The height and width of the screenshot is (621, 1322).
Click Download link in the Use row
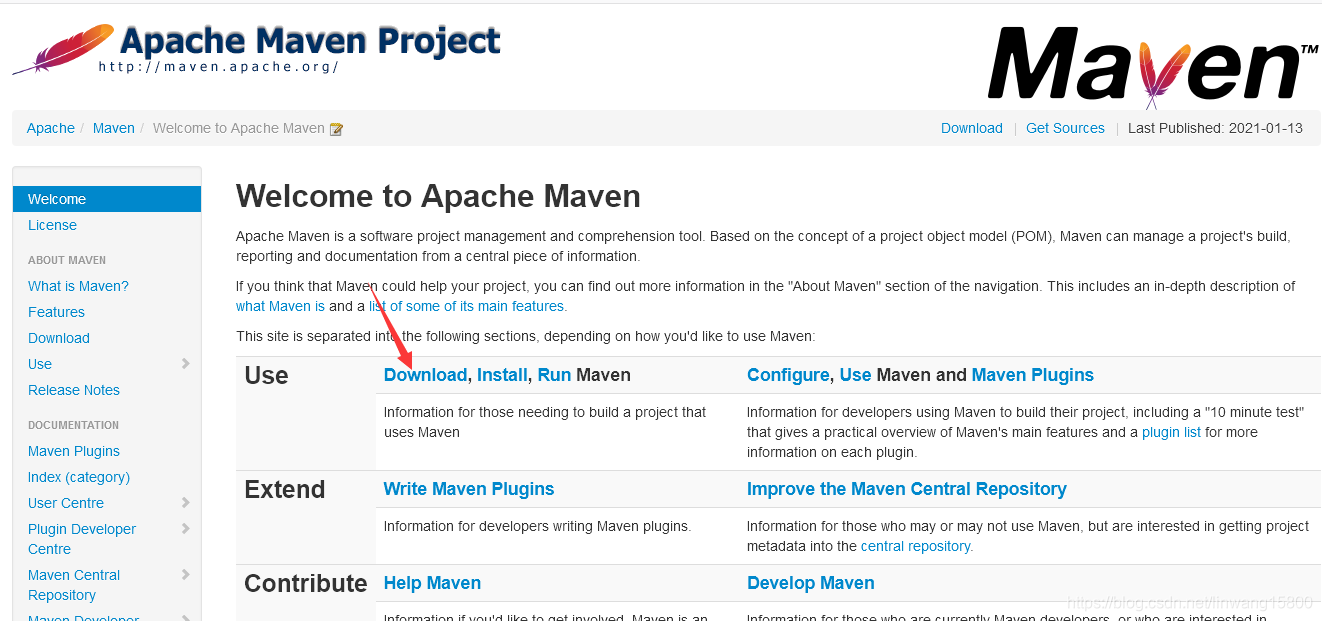pyautogui.click(x=425, y=375)
